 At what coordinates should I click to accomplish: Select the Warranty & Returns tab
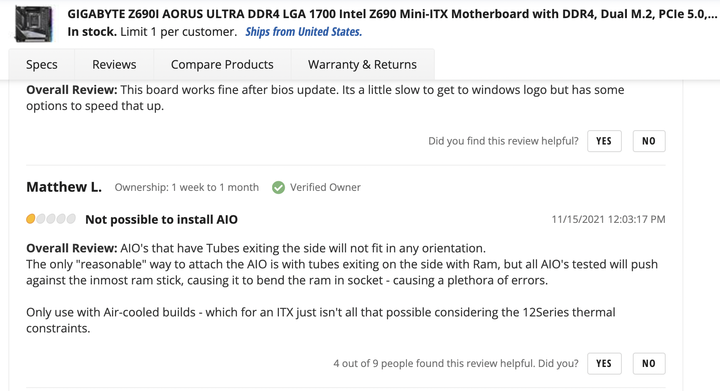click(362, 64)
